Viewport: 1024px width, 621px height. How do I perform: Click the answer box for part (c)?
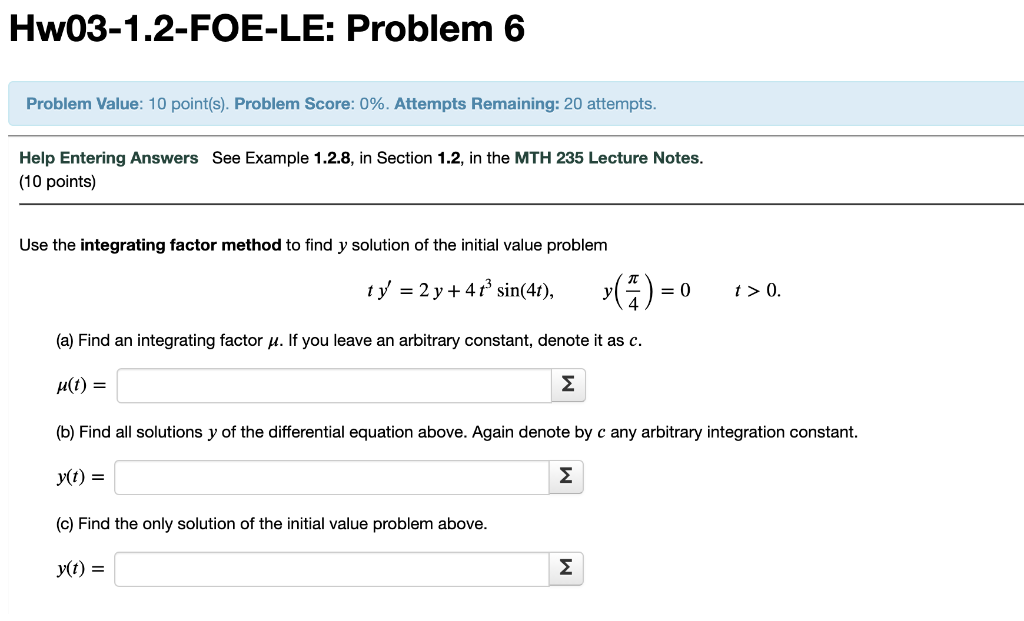tap(330, 569)
